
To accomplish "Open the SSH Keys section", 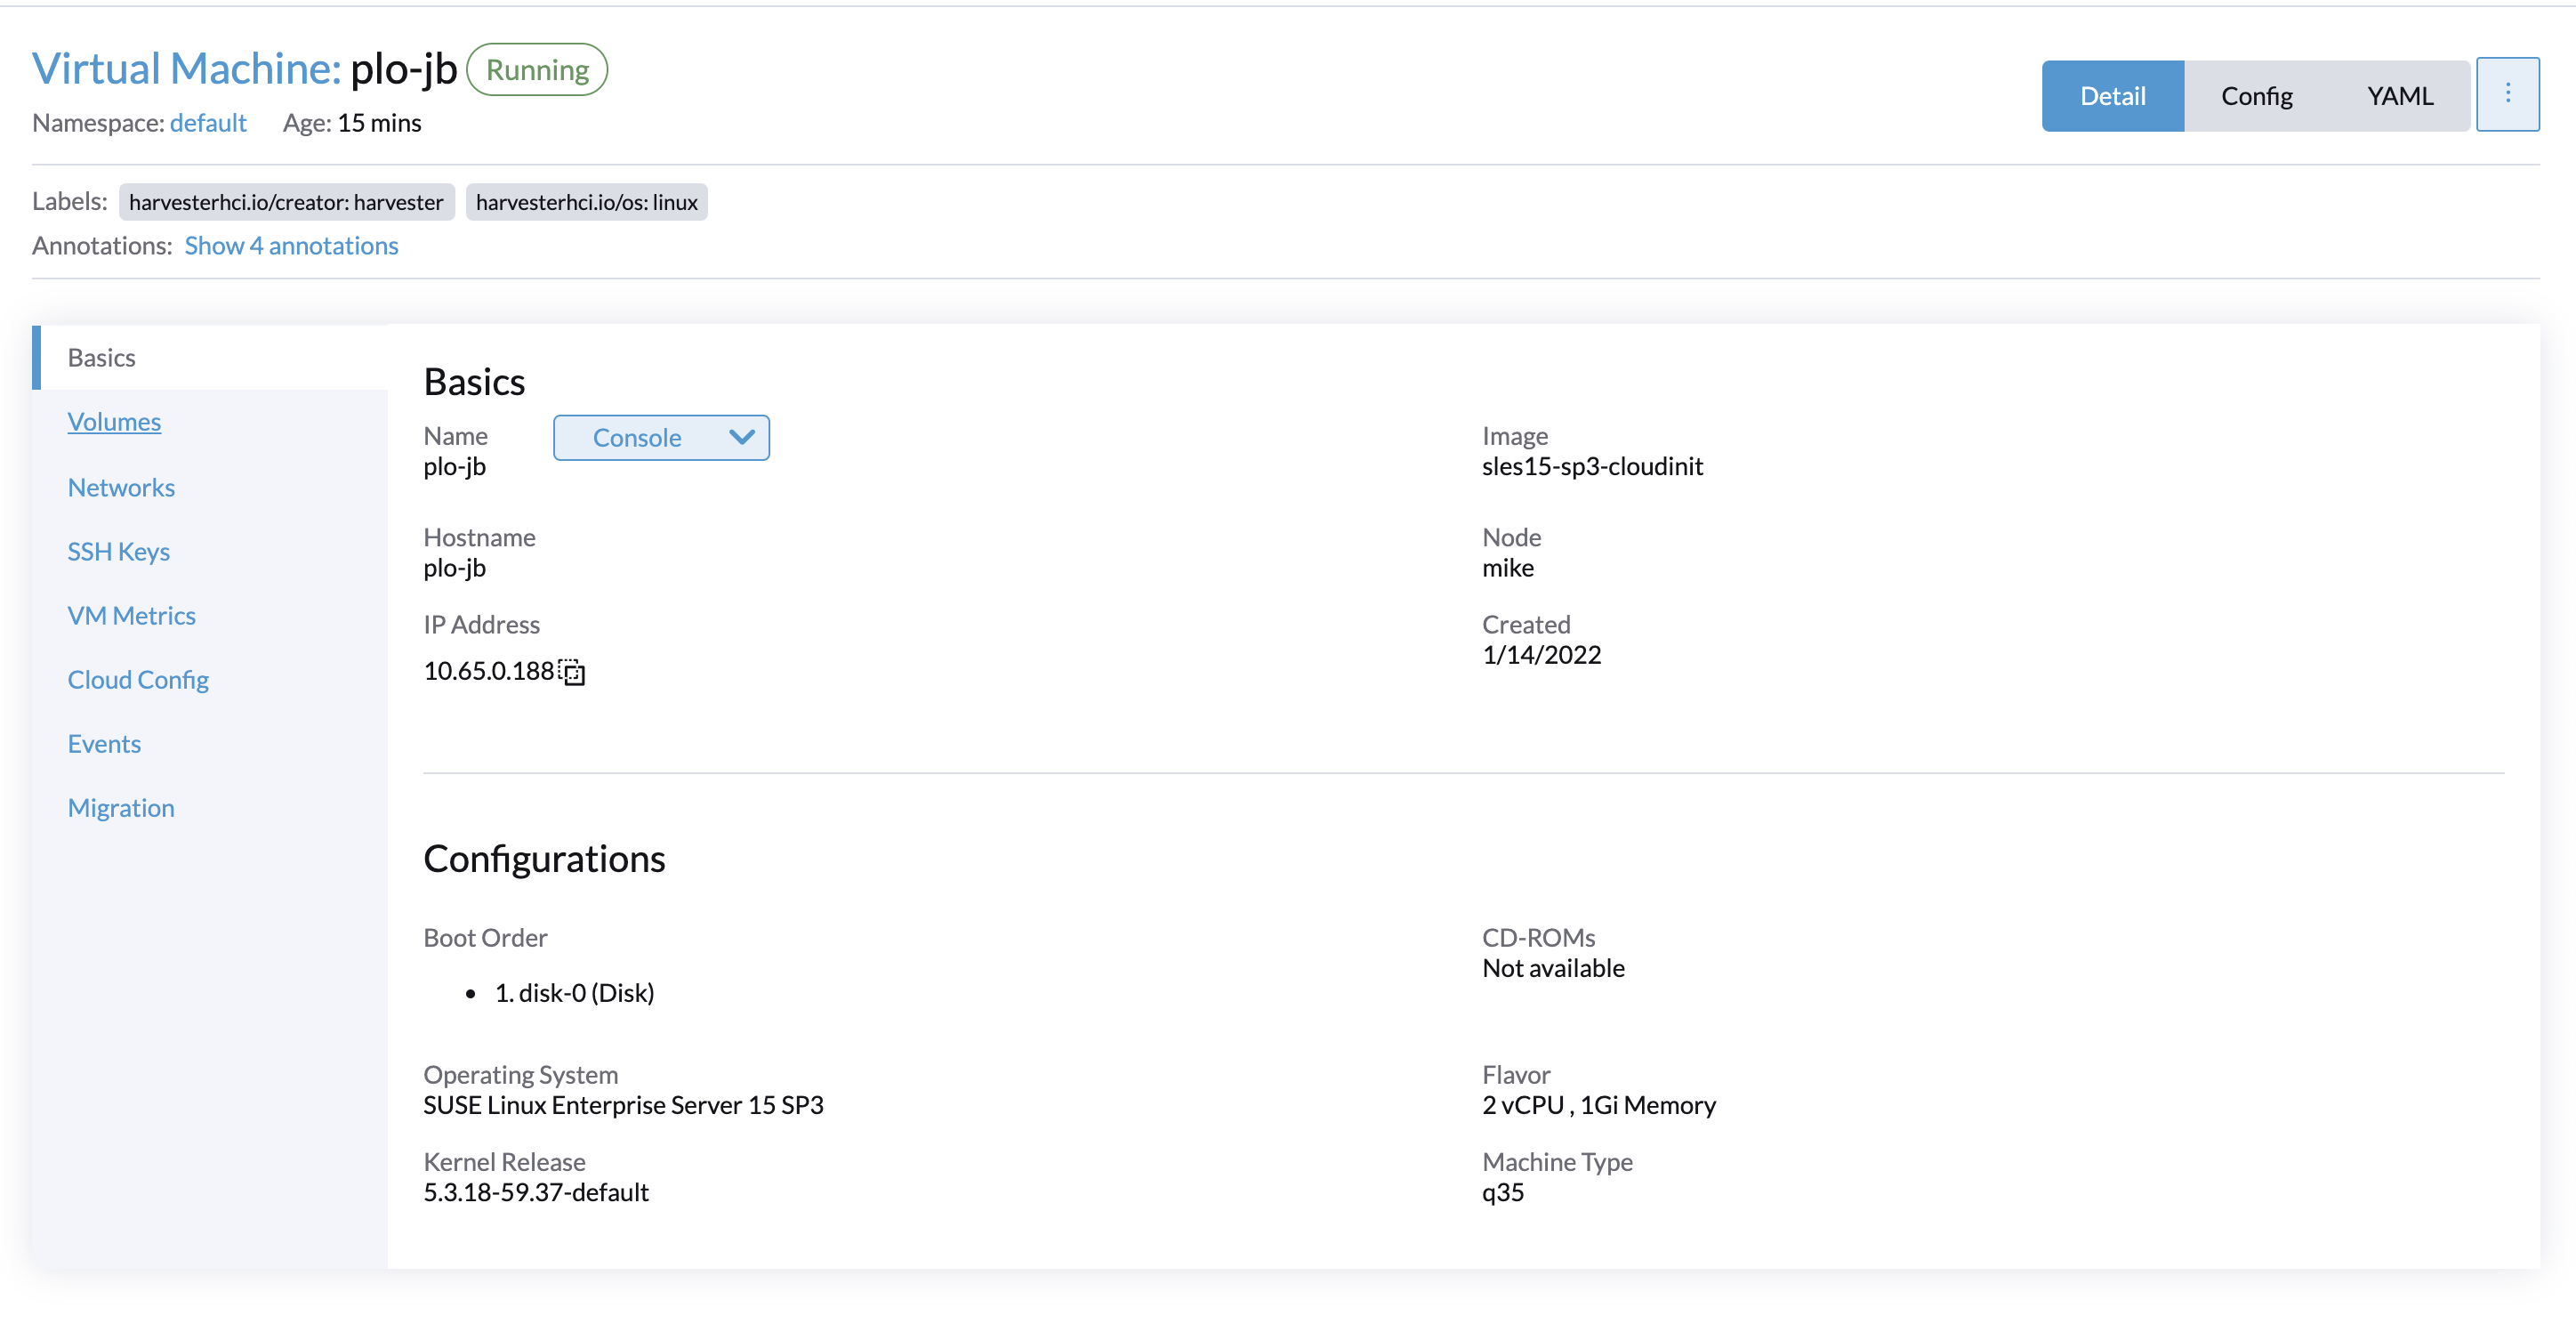I will point(118,551).
